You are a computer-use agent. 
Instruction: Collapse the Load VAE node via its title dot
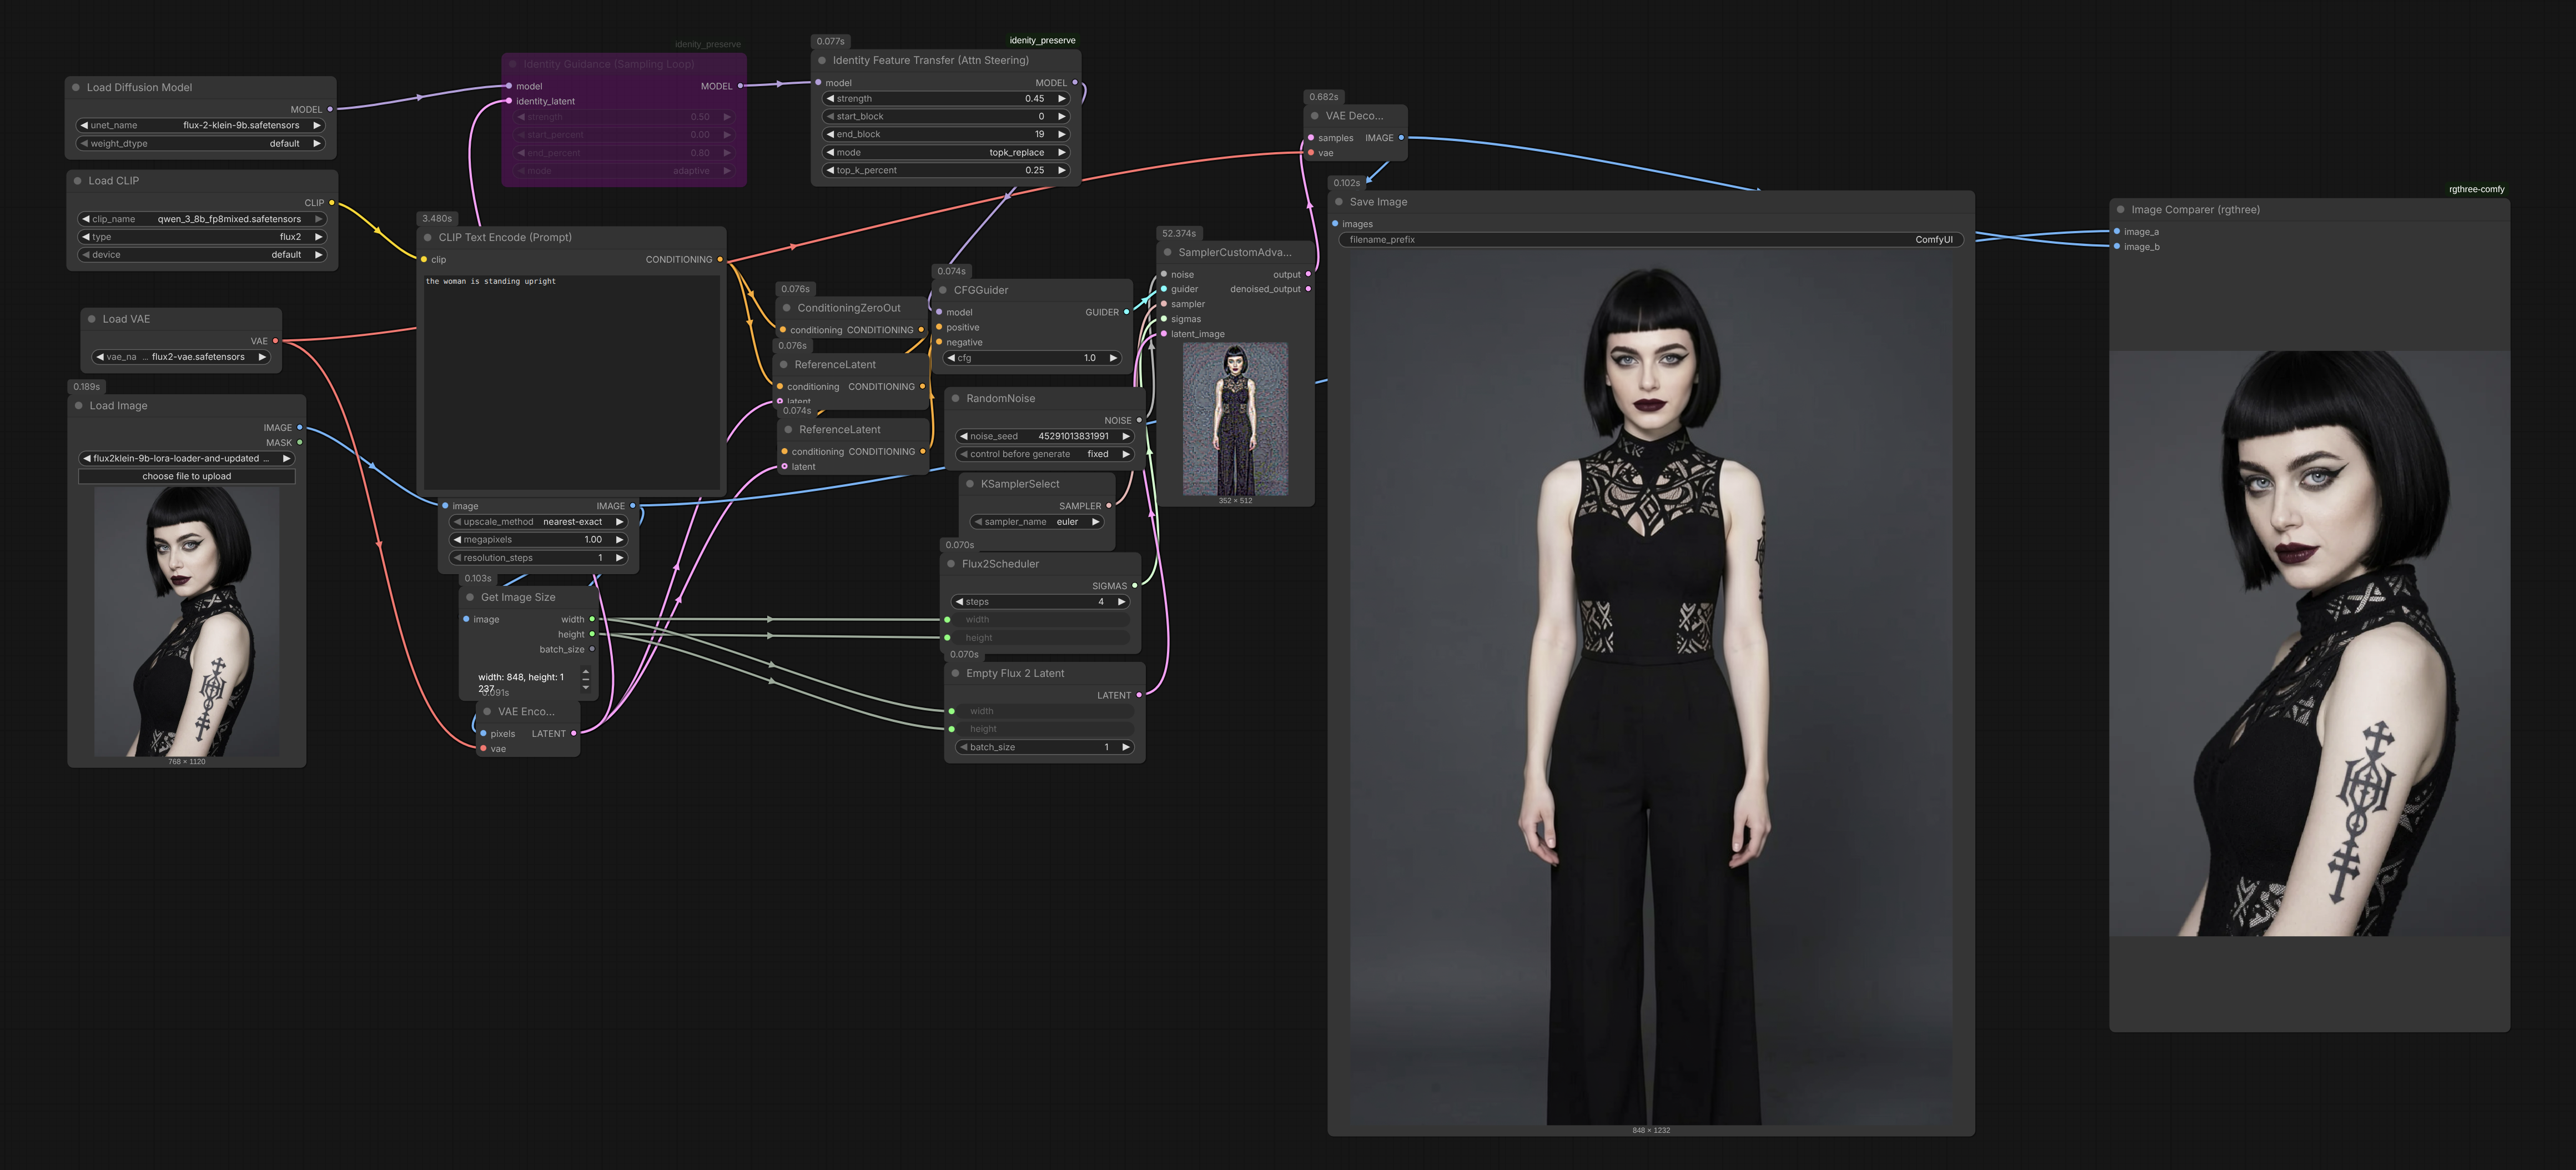tap(91, 319)
